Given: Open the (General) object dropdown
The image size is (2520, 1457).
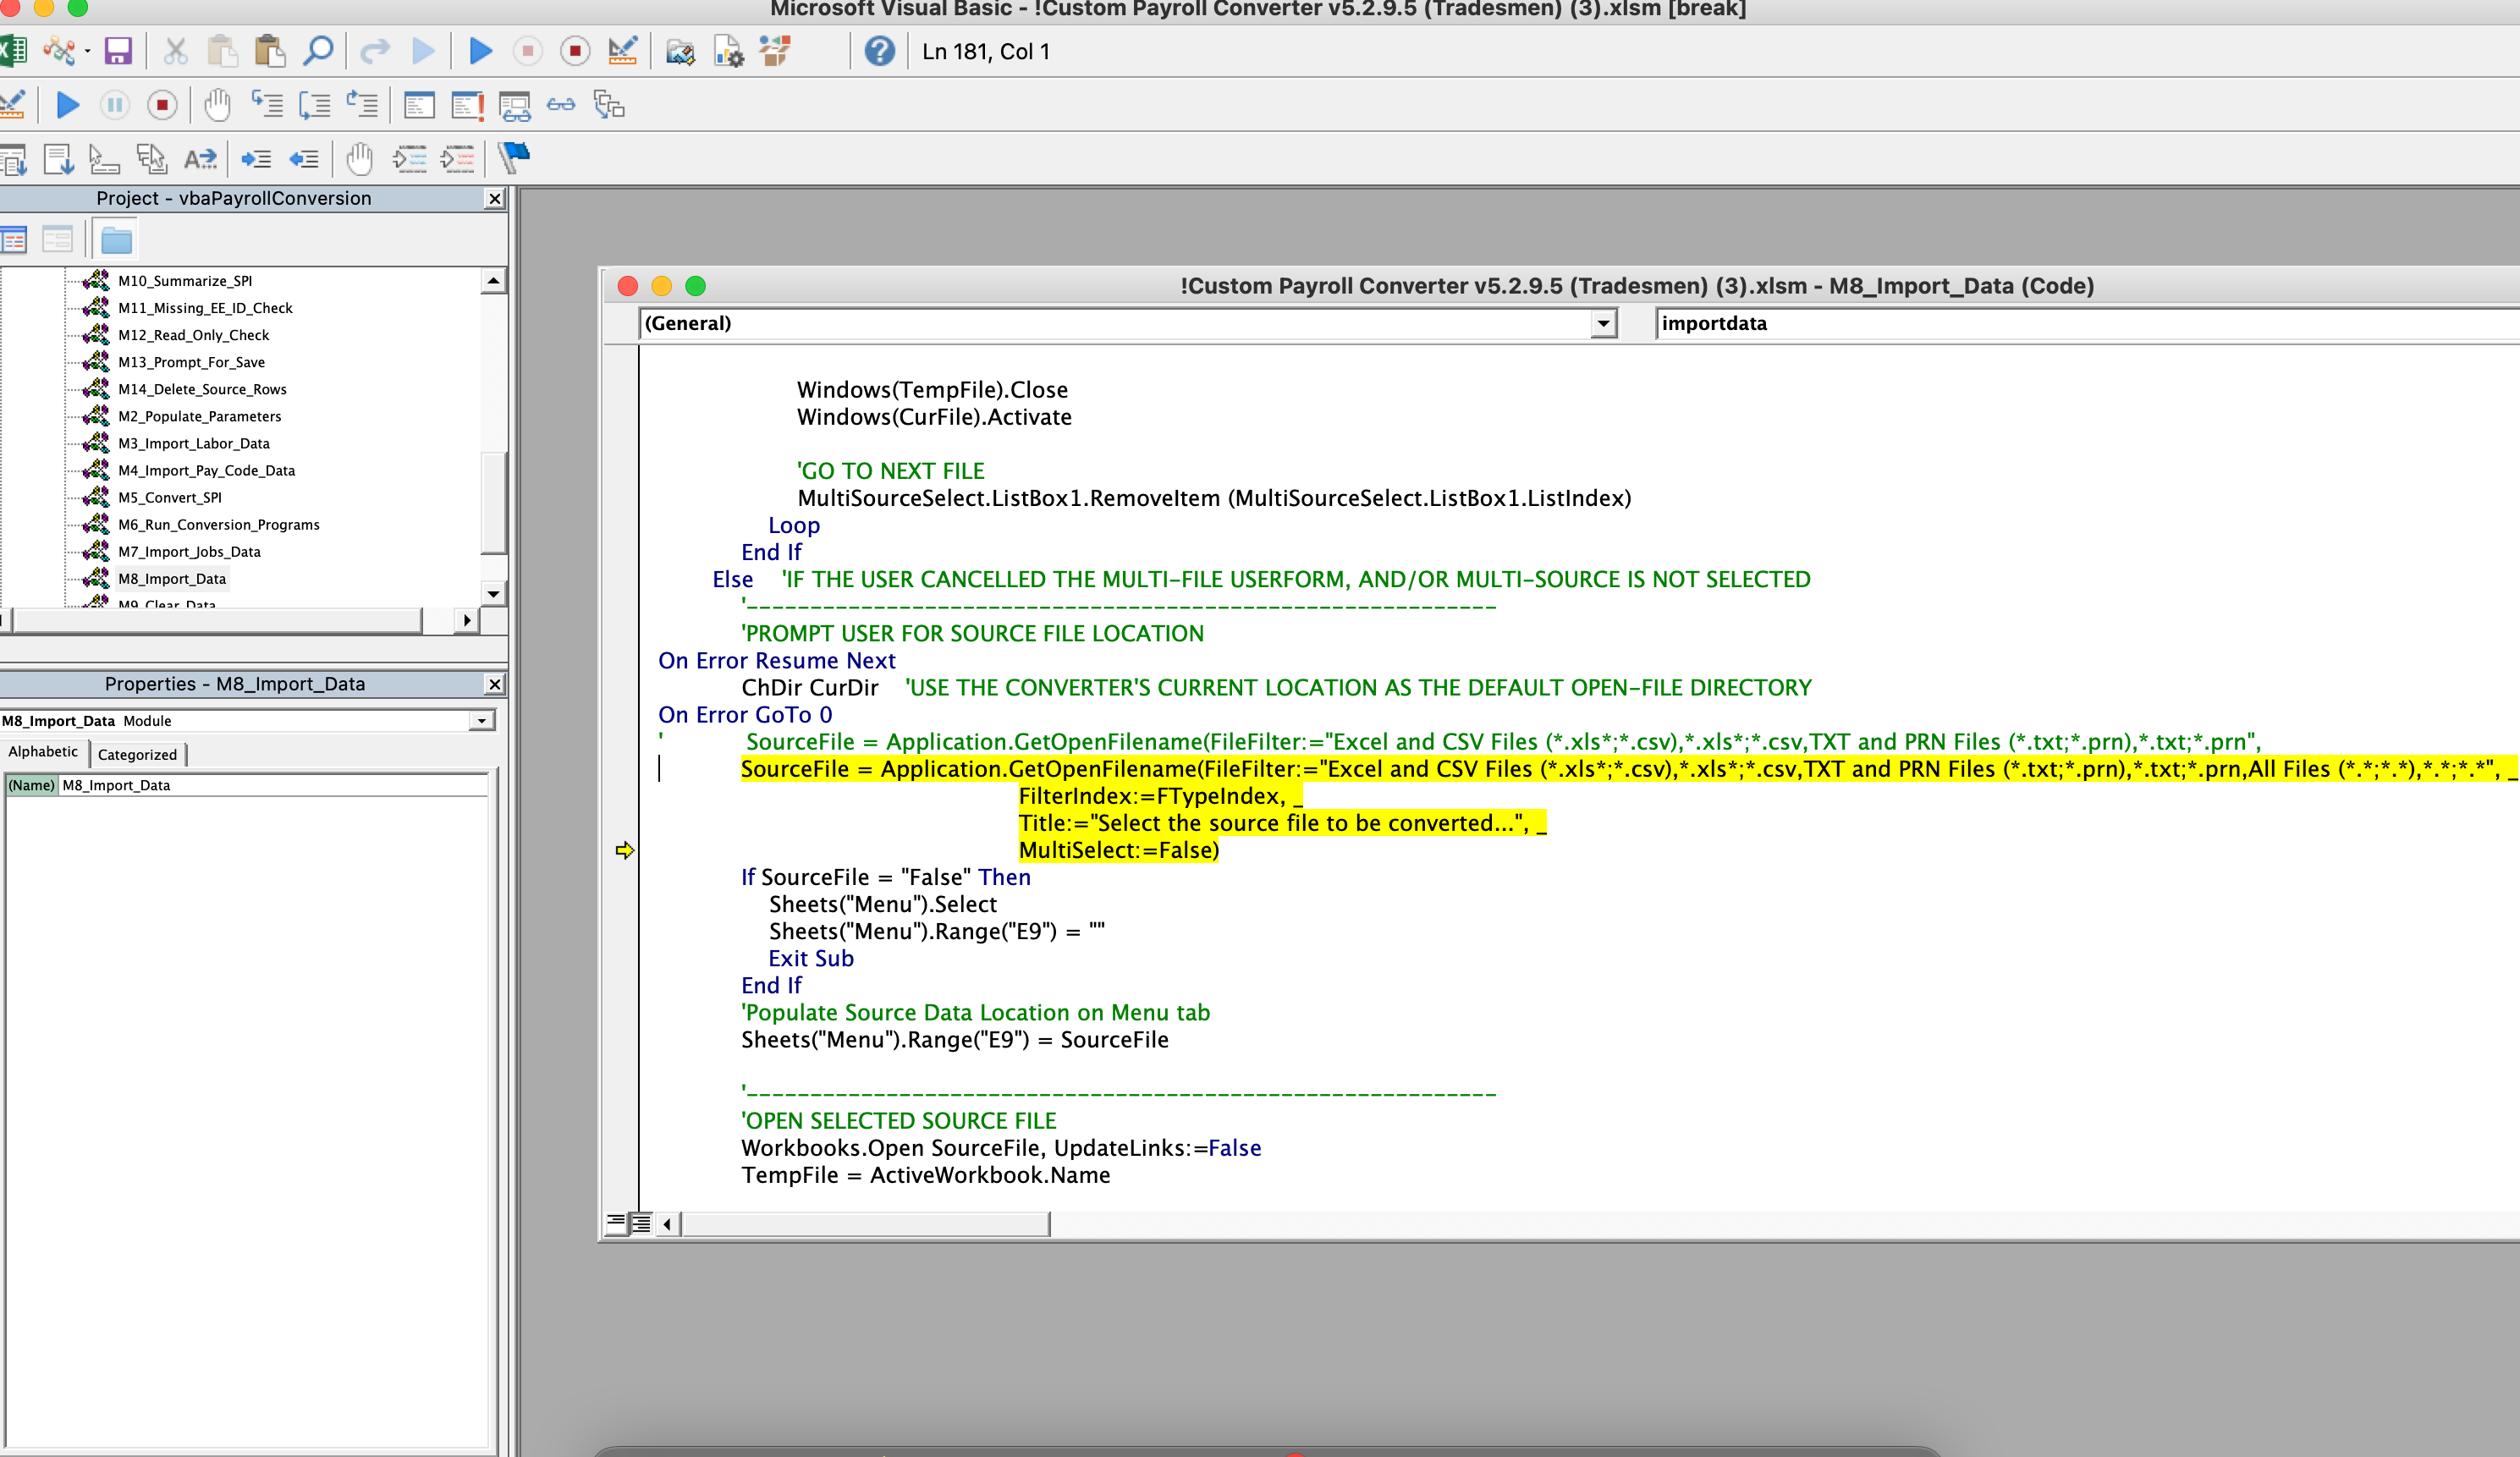Looking at the screenshot, I should (x=1603, y=323).
